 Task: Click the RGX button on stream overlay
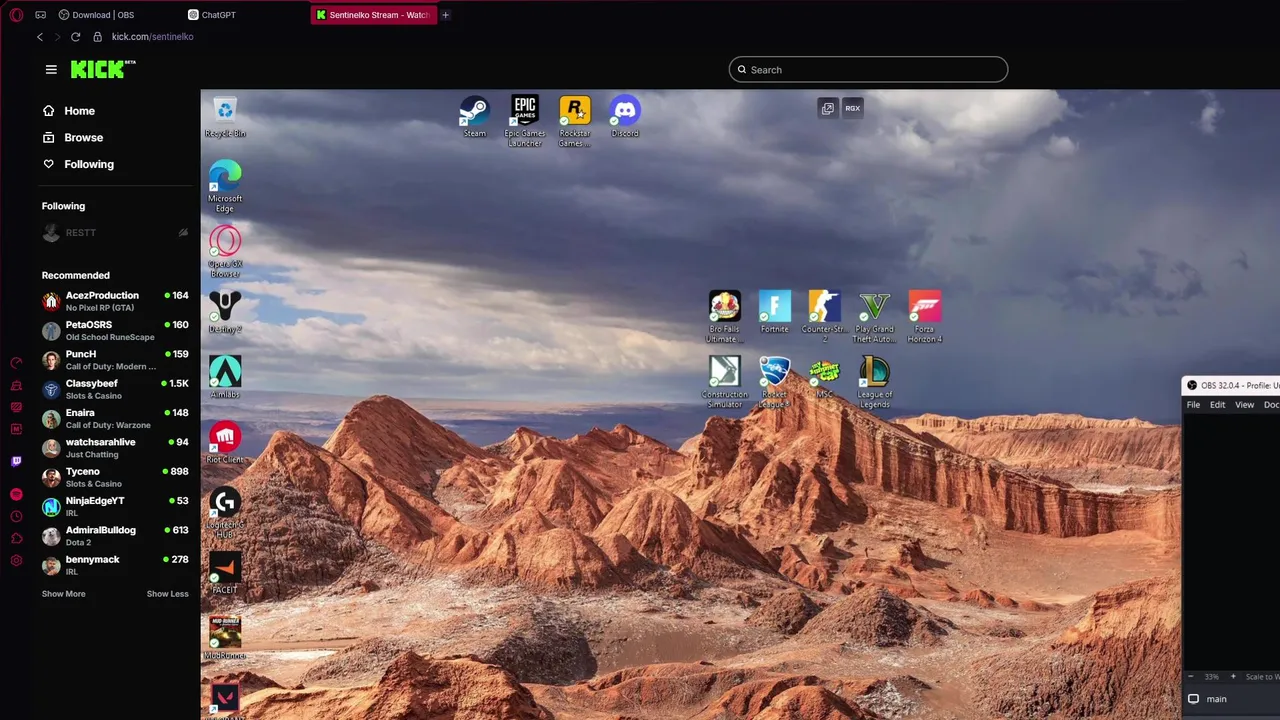click(852, 108)
